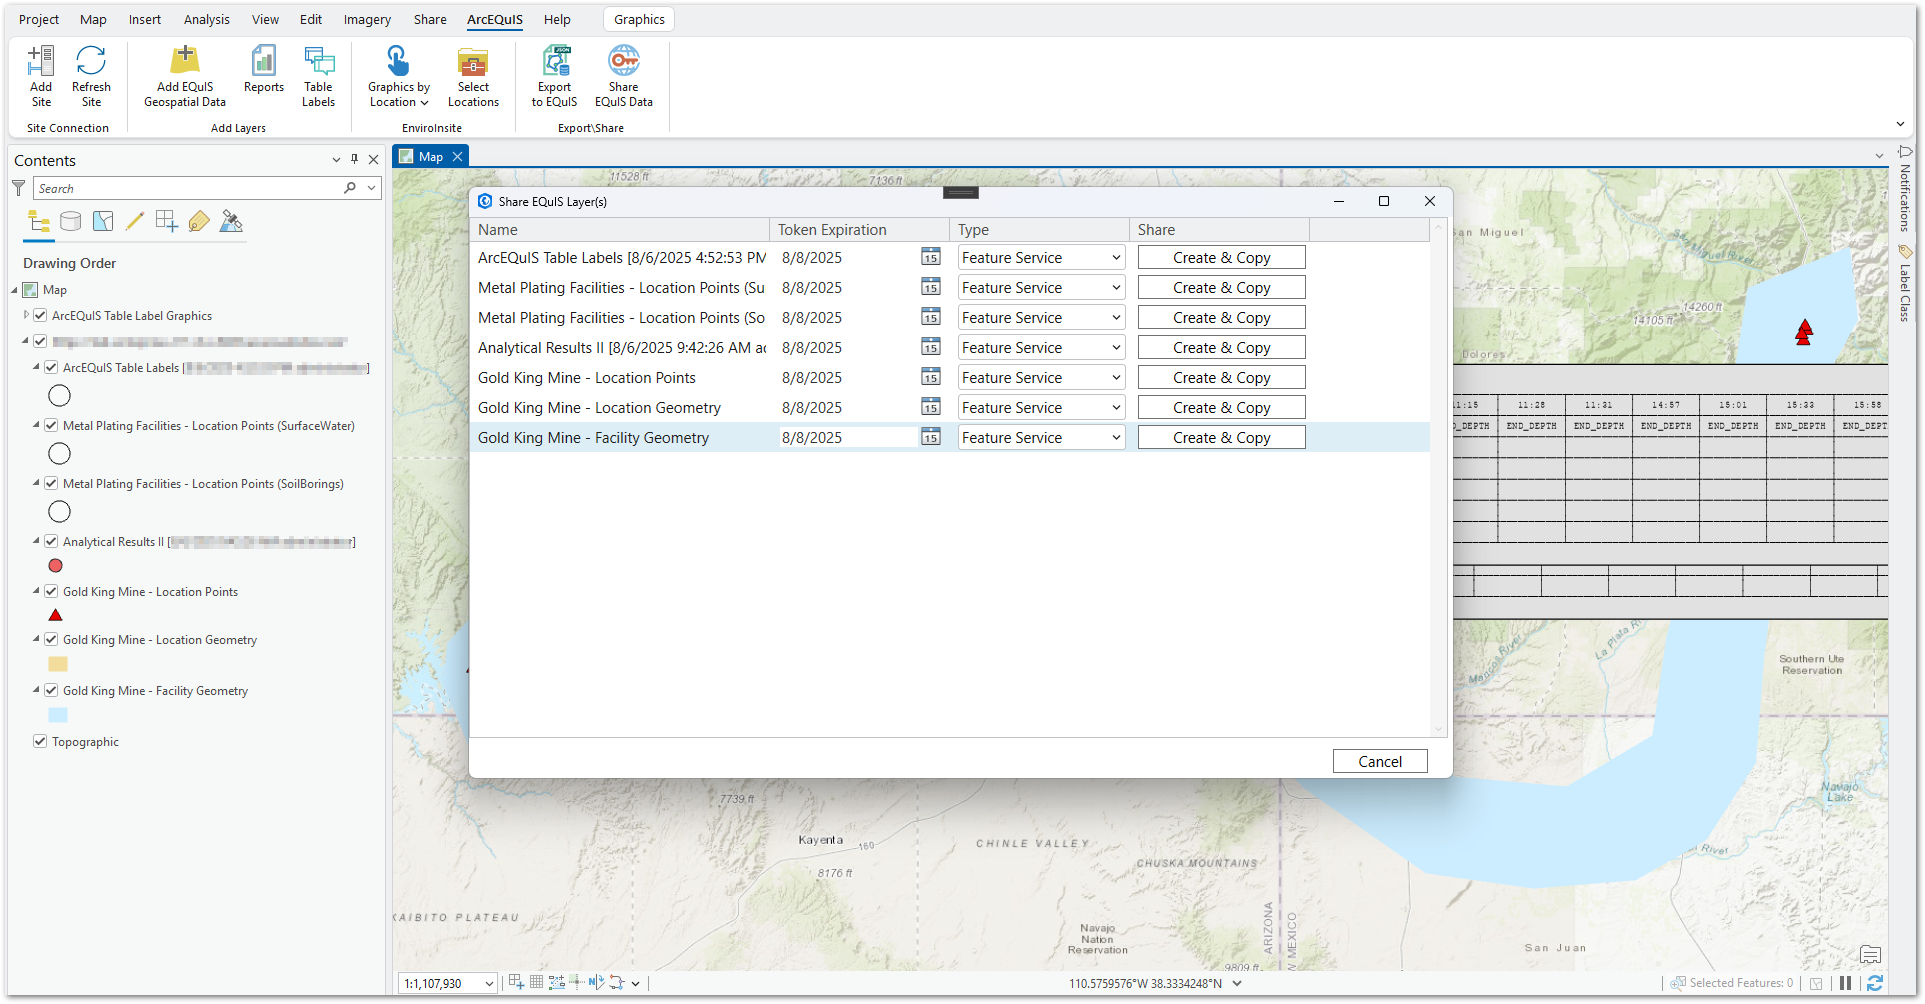Open the Reports tool
This screenshot has height=1004, width=1925.
click(264, 62)
